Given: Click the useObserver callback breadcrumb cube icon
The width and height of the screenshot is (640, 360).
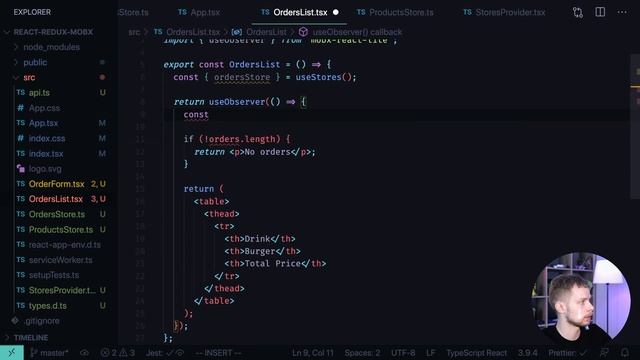Looking at the screenshot, I should coord(303,32).
